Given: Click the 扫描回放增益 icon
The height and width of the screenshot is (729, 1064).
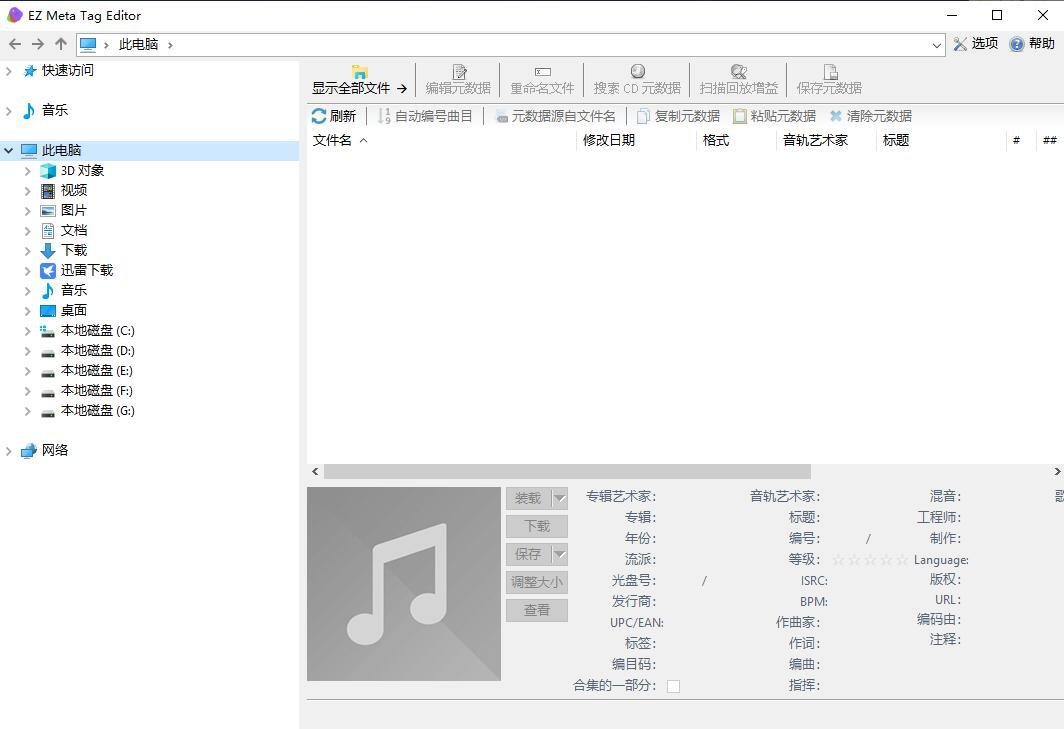Looking at the screenshot, I should coord(738,72).
